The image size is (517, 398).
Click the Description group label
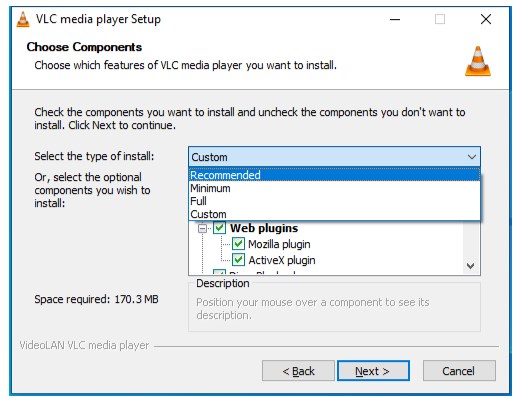pyautogui.click(x=223, y=283)
